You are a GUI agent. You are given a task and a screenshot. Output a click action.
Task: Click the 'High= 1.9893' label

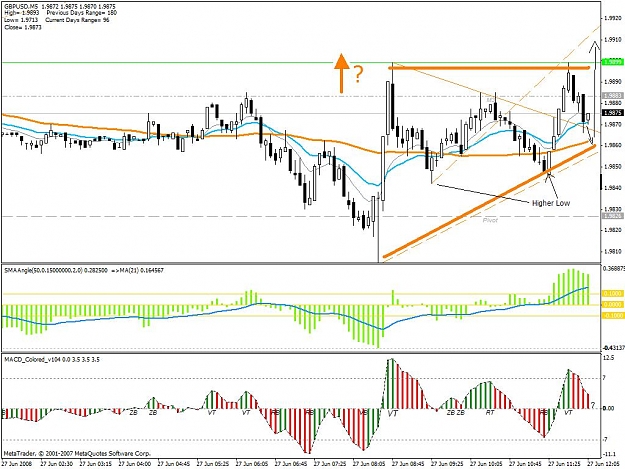22,13
